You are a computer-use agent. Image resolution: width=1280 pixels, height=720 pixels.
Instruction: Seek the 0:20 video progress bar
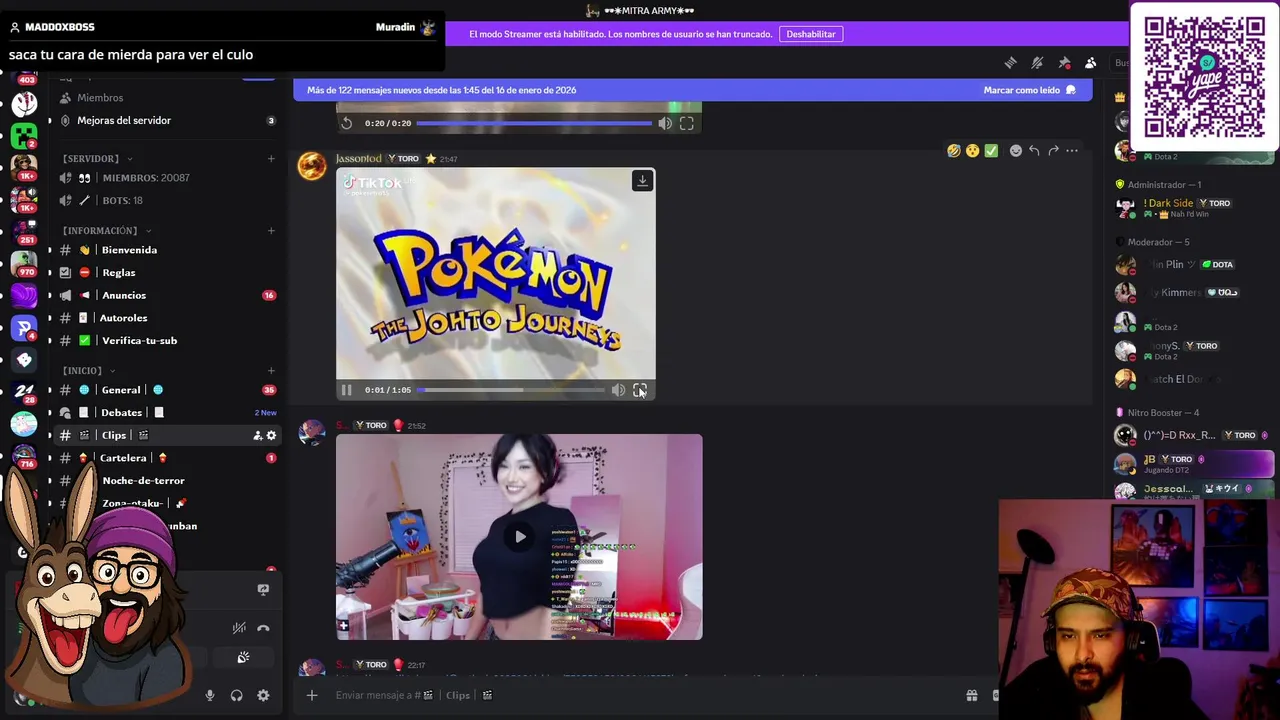pyautogui.click(x=534, y=123)
